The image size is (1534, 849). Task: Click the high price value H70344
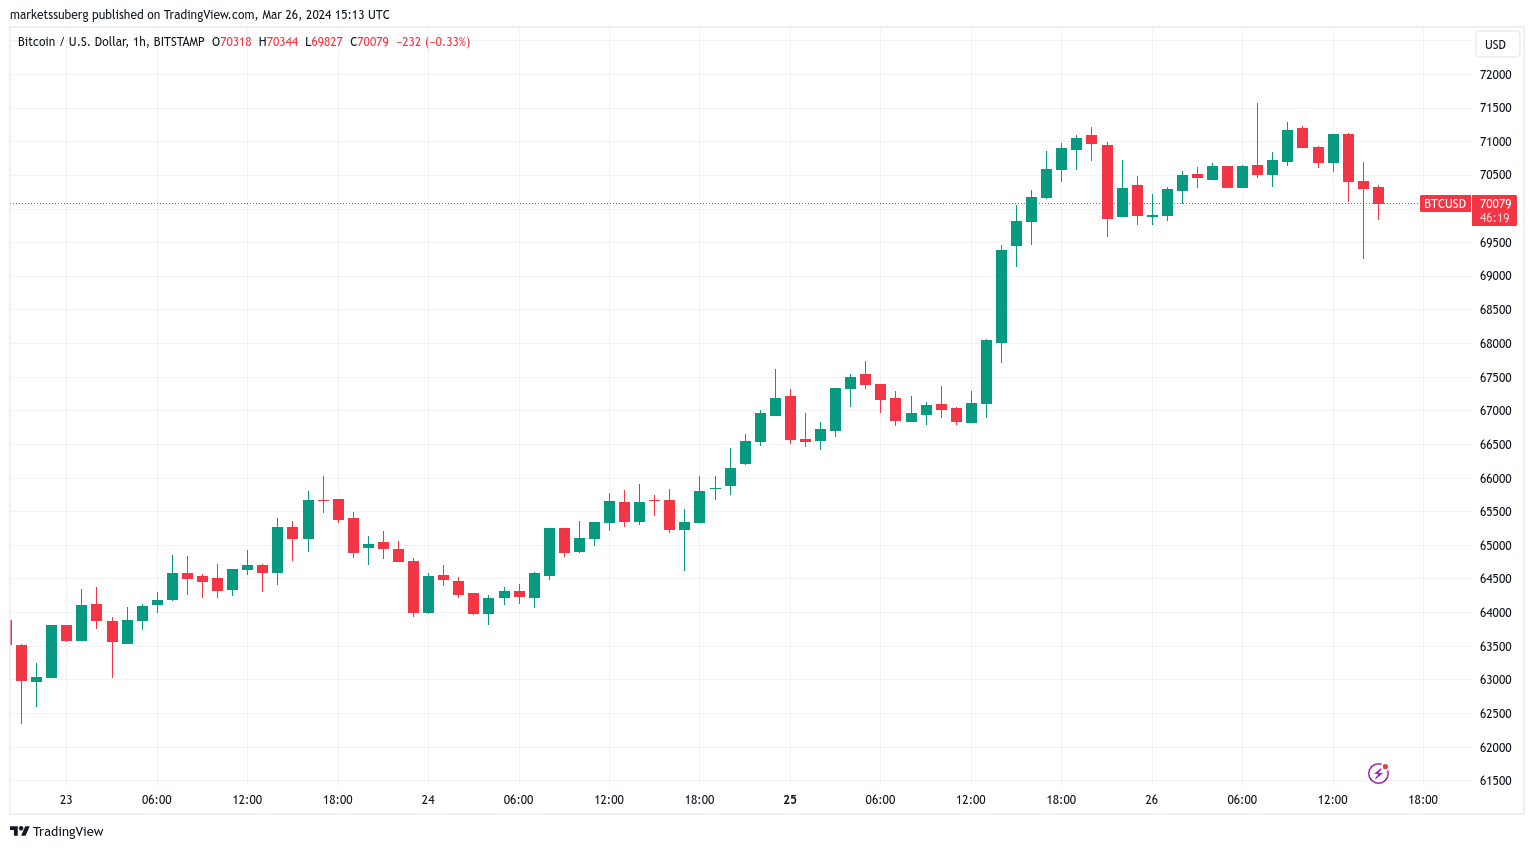[278, 42]
